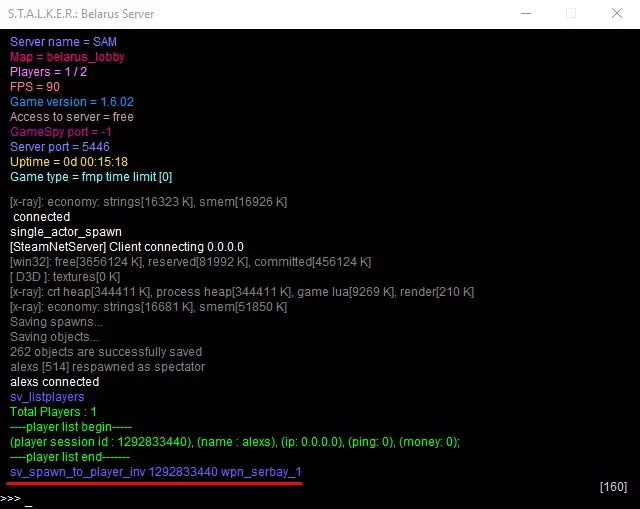Minimize the Belarus Server window
The height and width of the screenshot is (509, 640).
pos(526,13)
